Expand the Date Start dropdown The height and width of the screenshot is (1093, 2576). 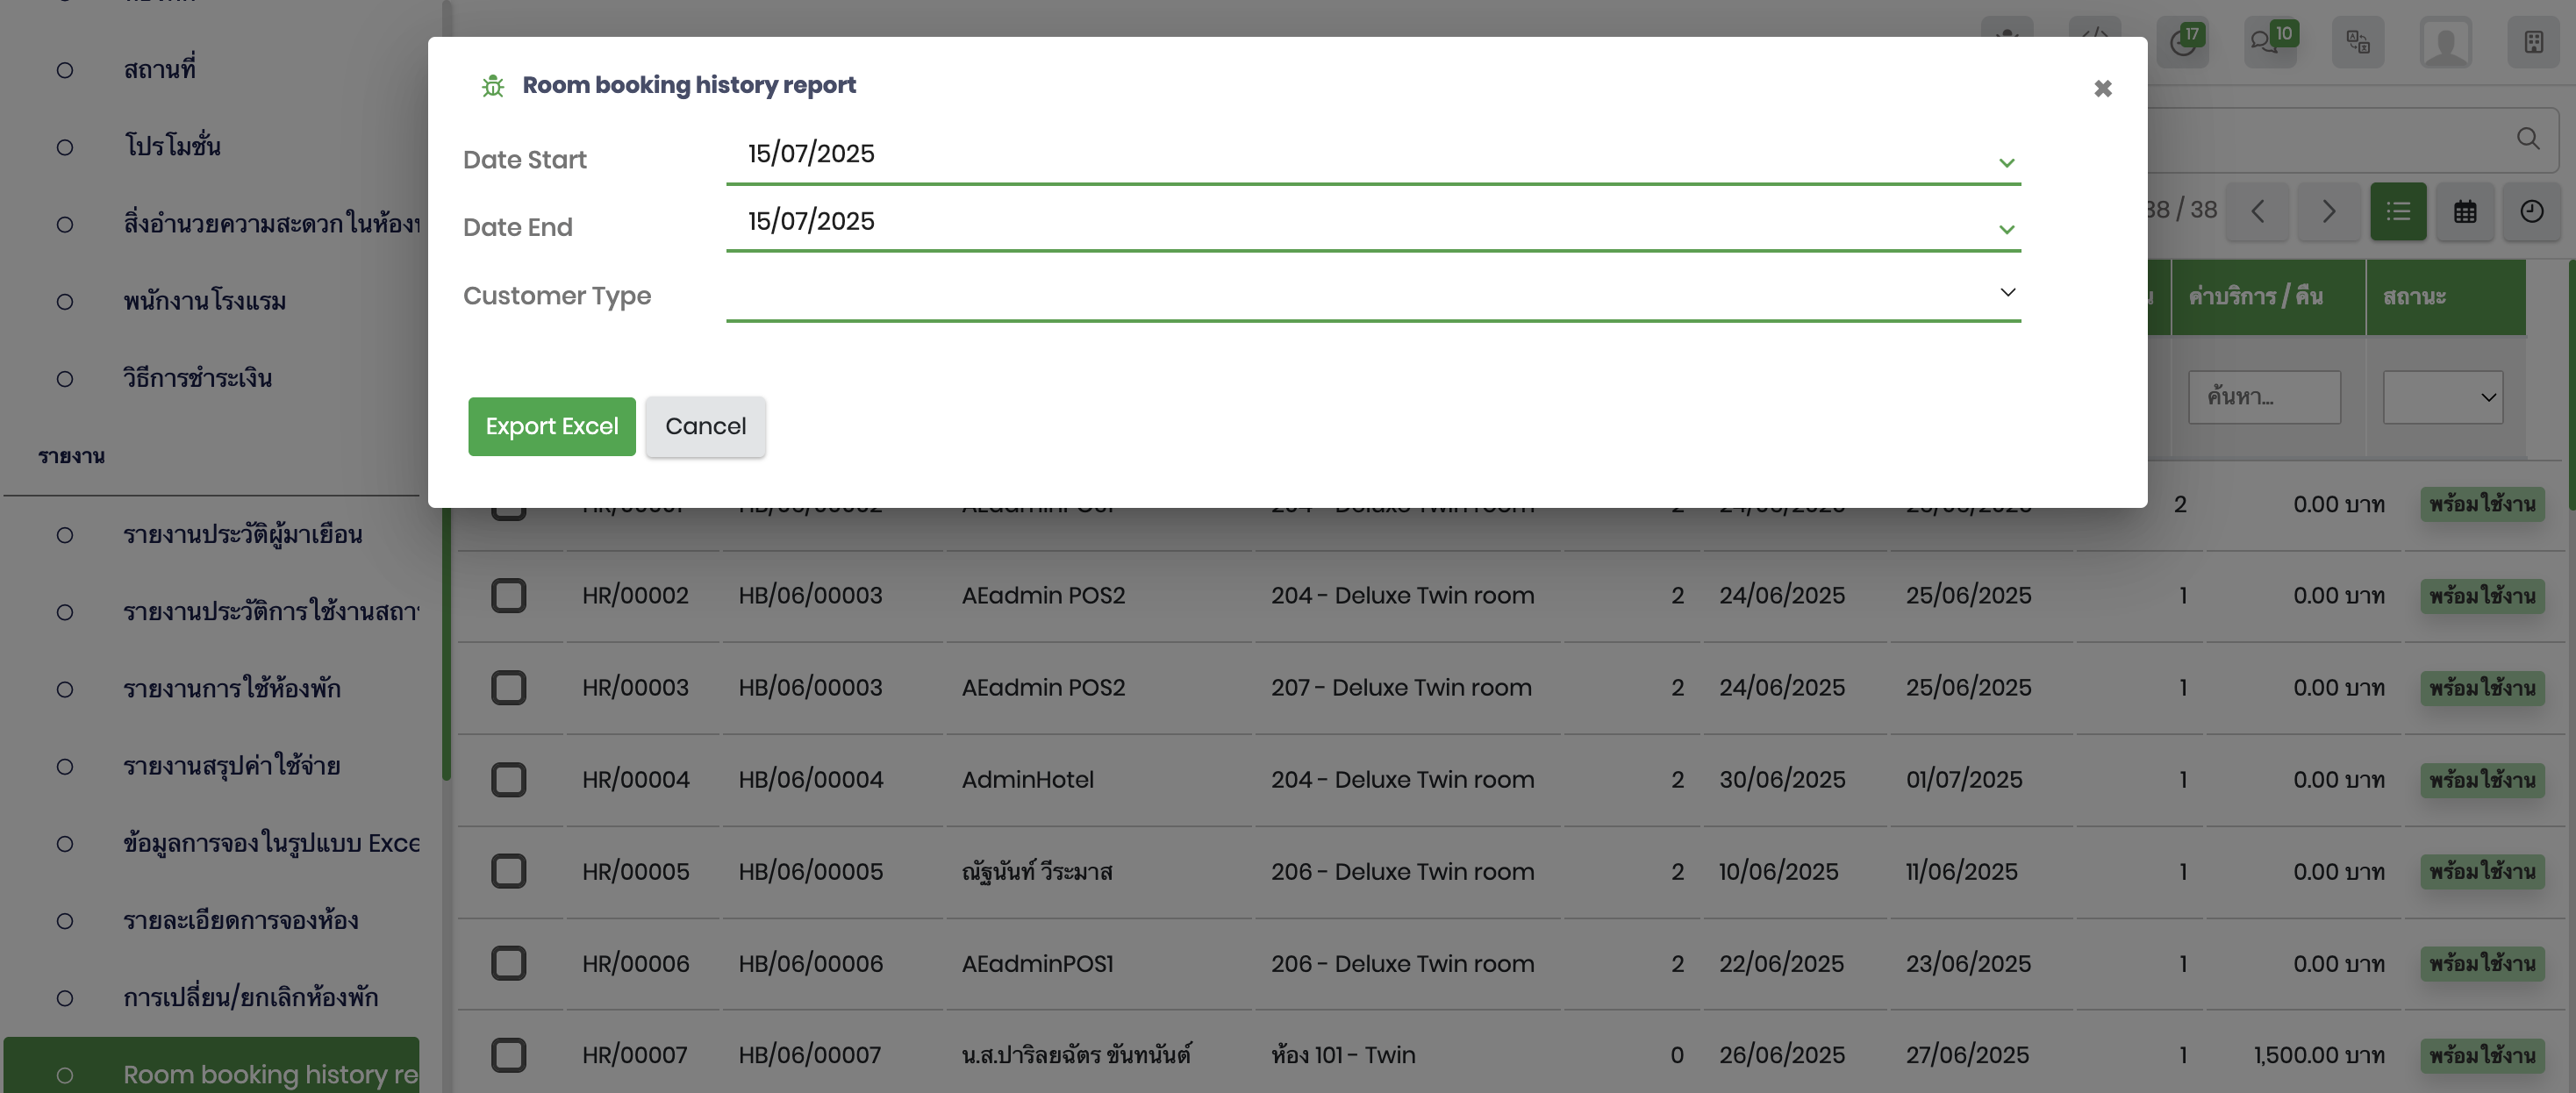pos(2006,162)
